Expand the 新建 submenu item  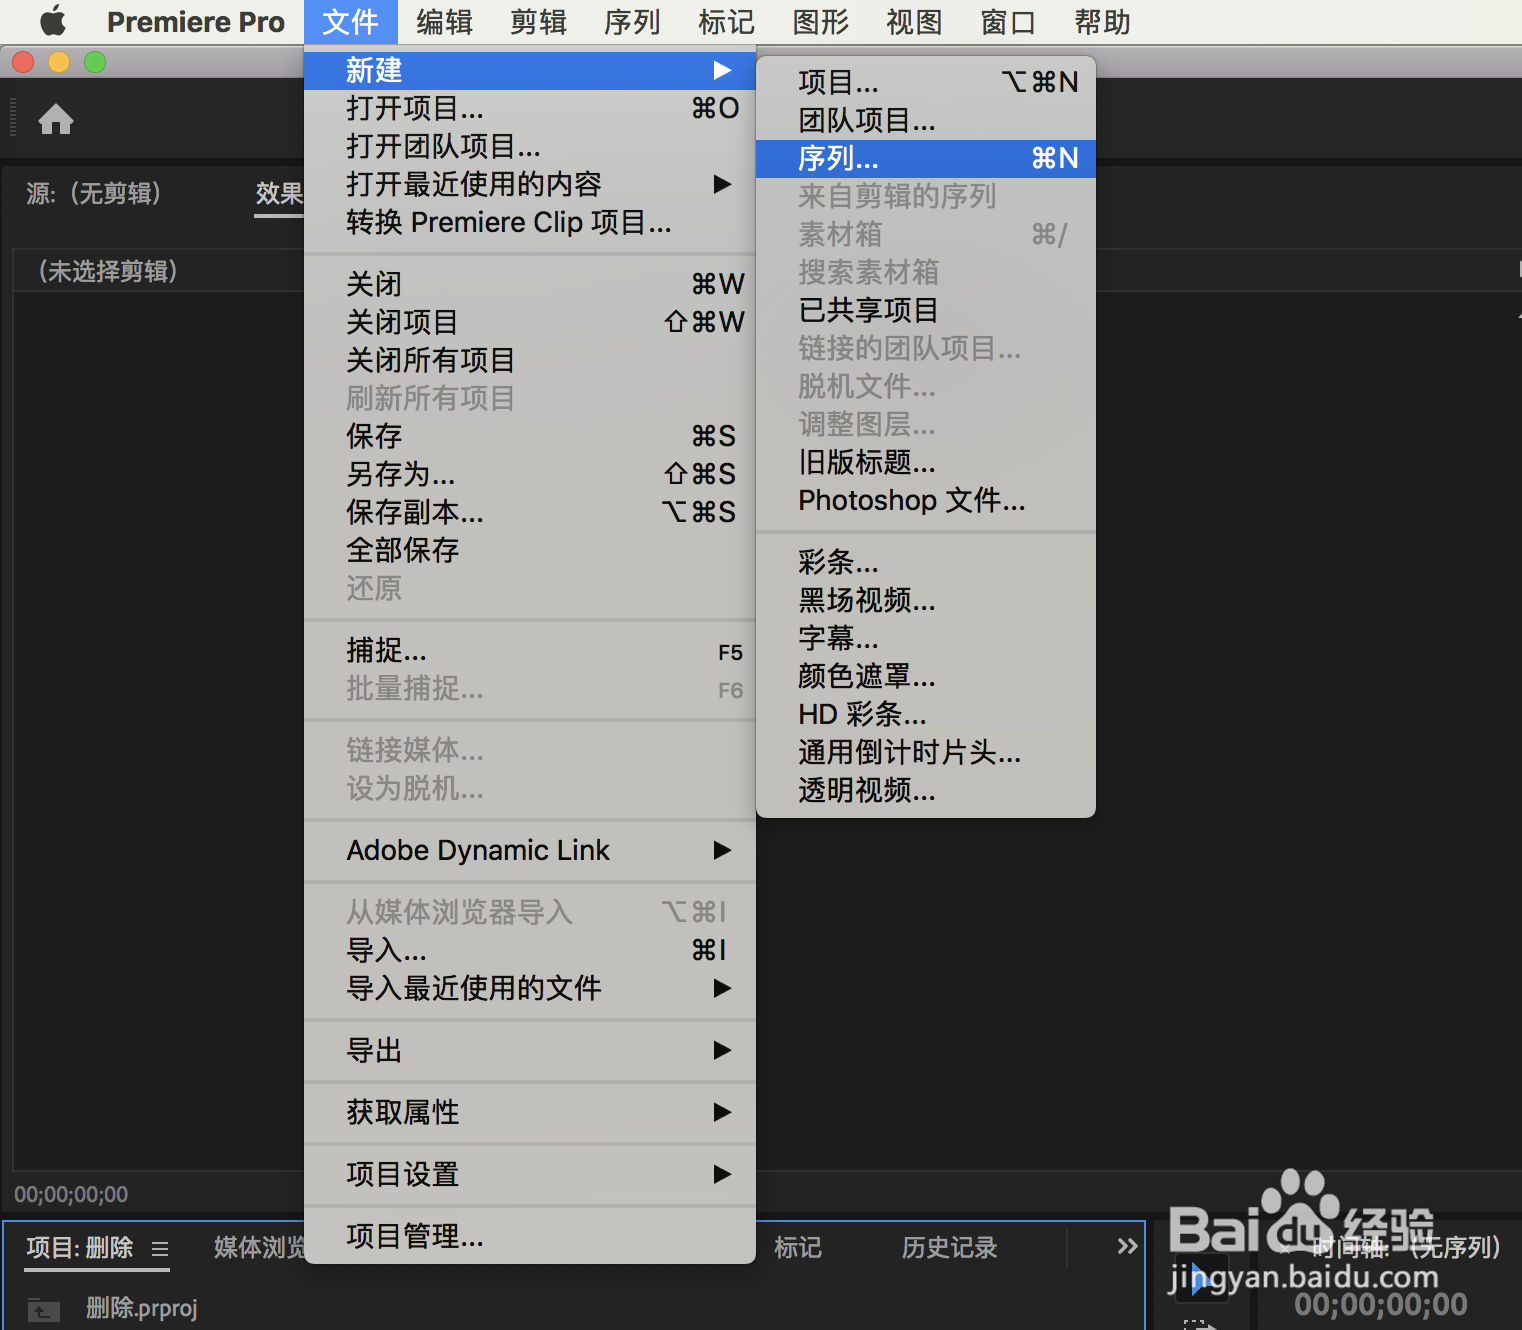(530, 70)
